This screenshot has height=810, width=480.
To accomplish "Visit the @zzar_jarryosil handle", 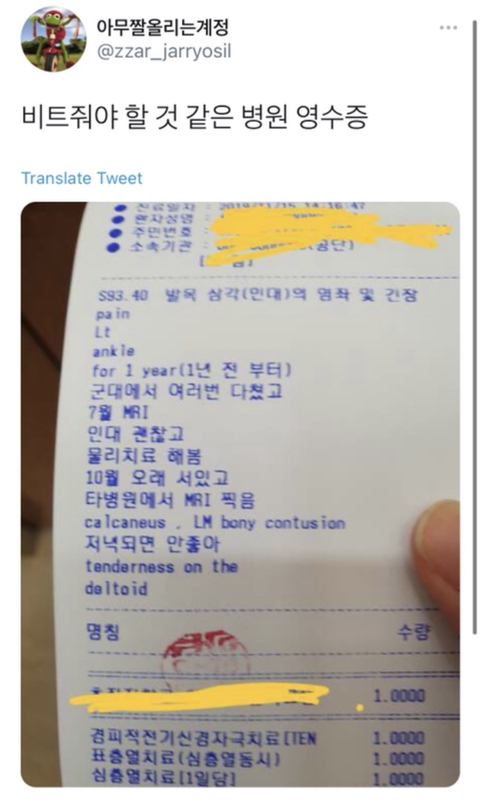I will point(164,52).
